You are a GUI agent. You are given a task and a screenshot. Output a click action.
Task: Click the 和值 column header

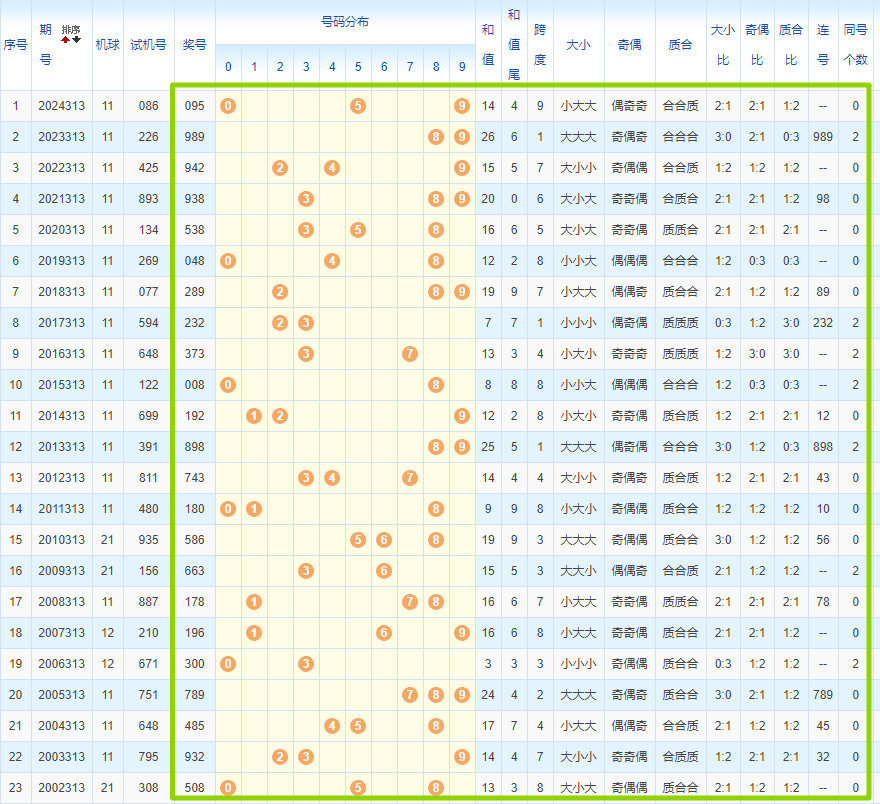coord(488,45)
